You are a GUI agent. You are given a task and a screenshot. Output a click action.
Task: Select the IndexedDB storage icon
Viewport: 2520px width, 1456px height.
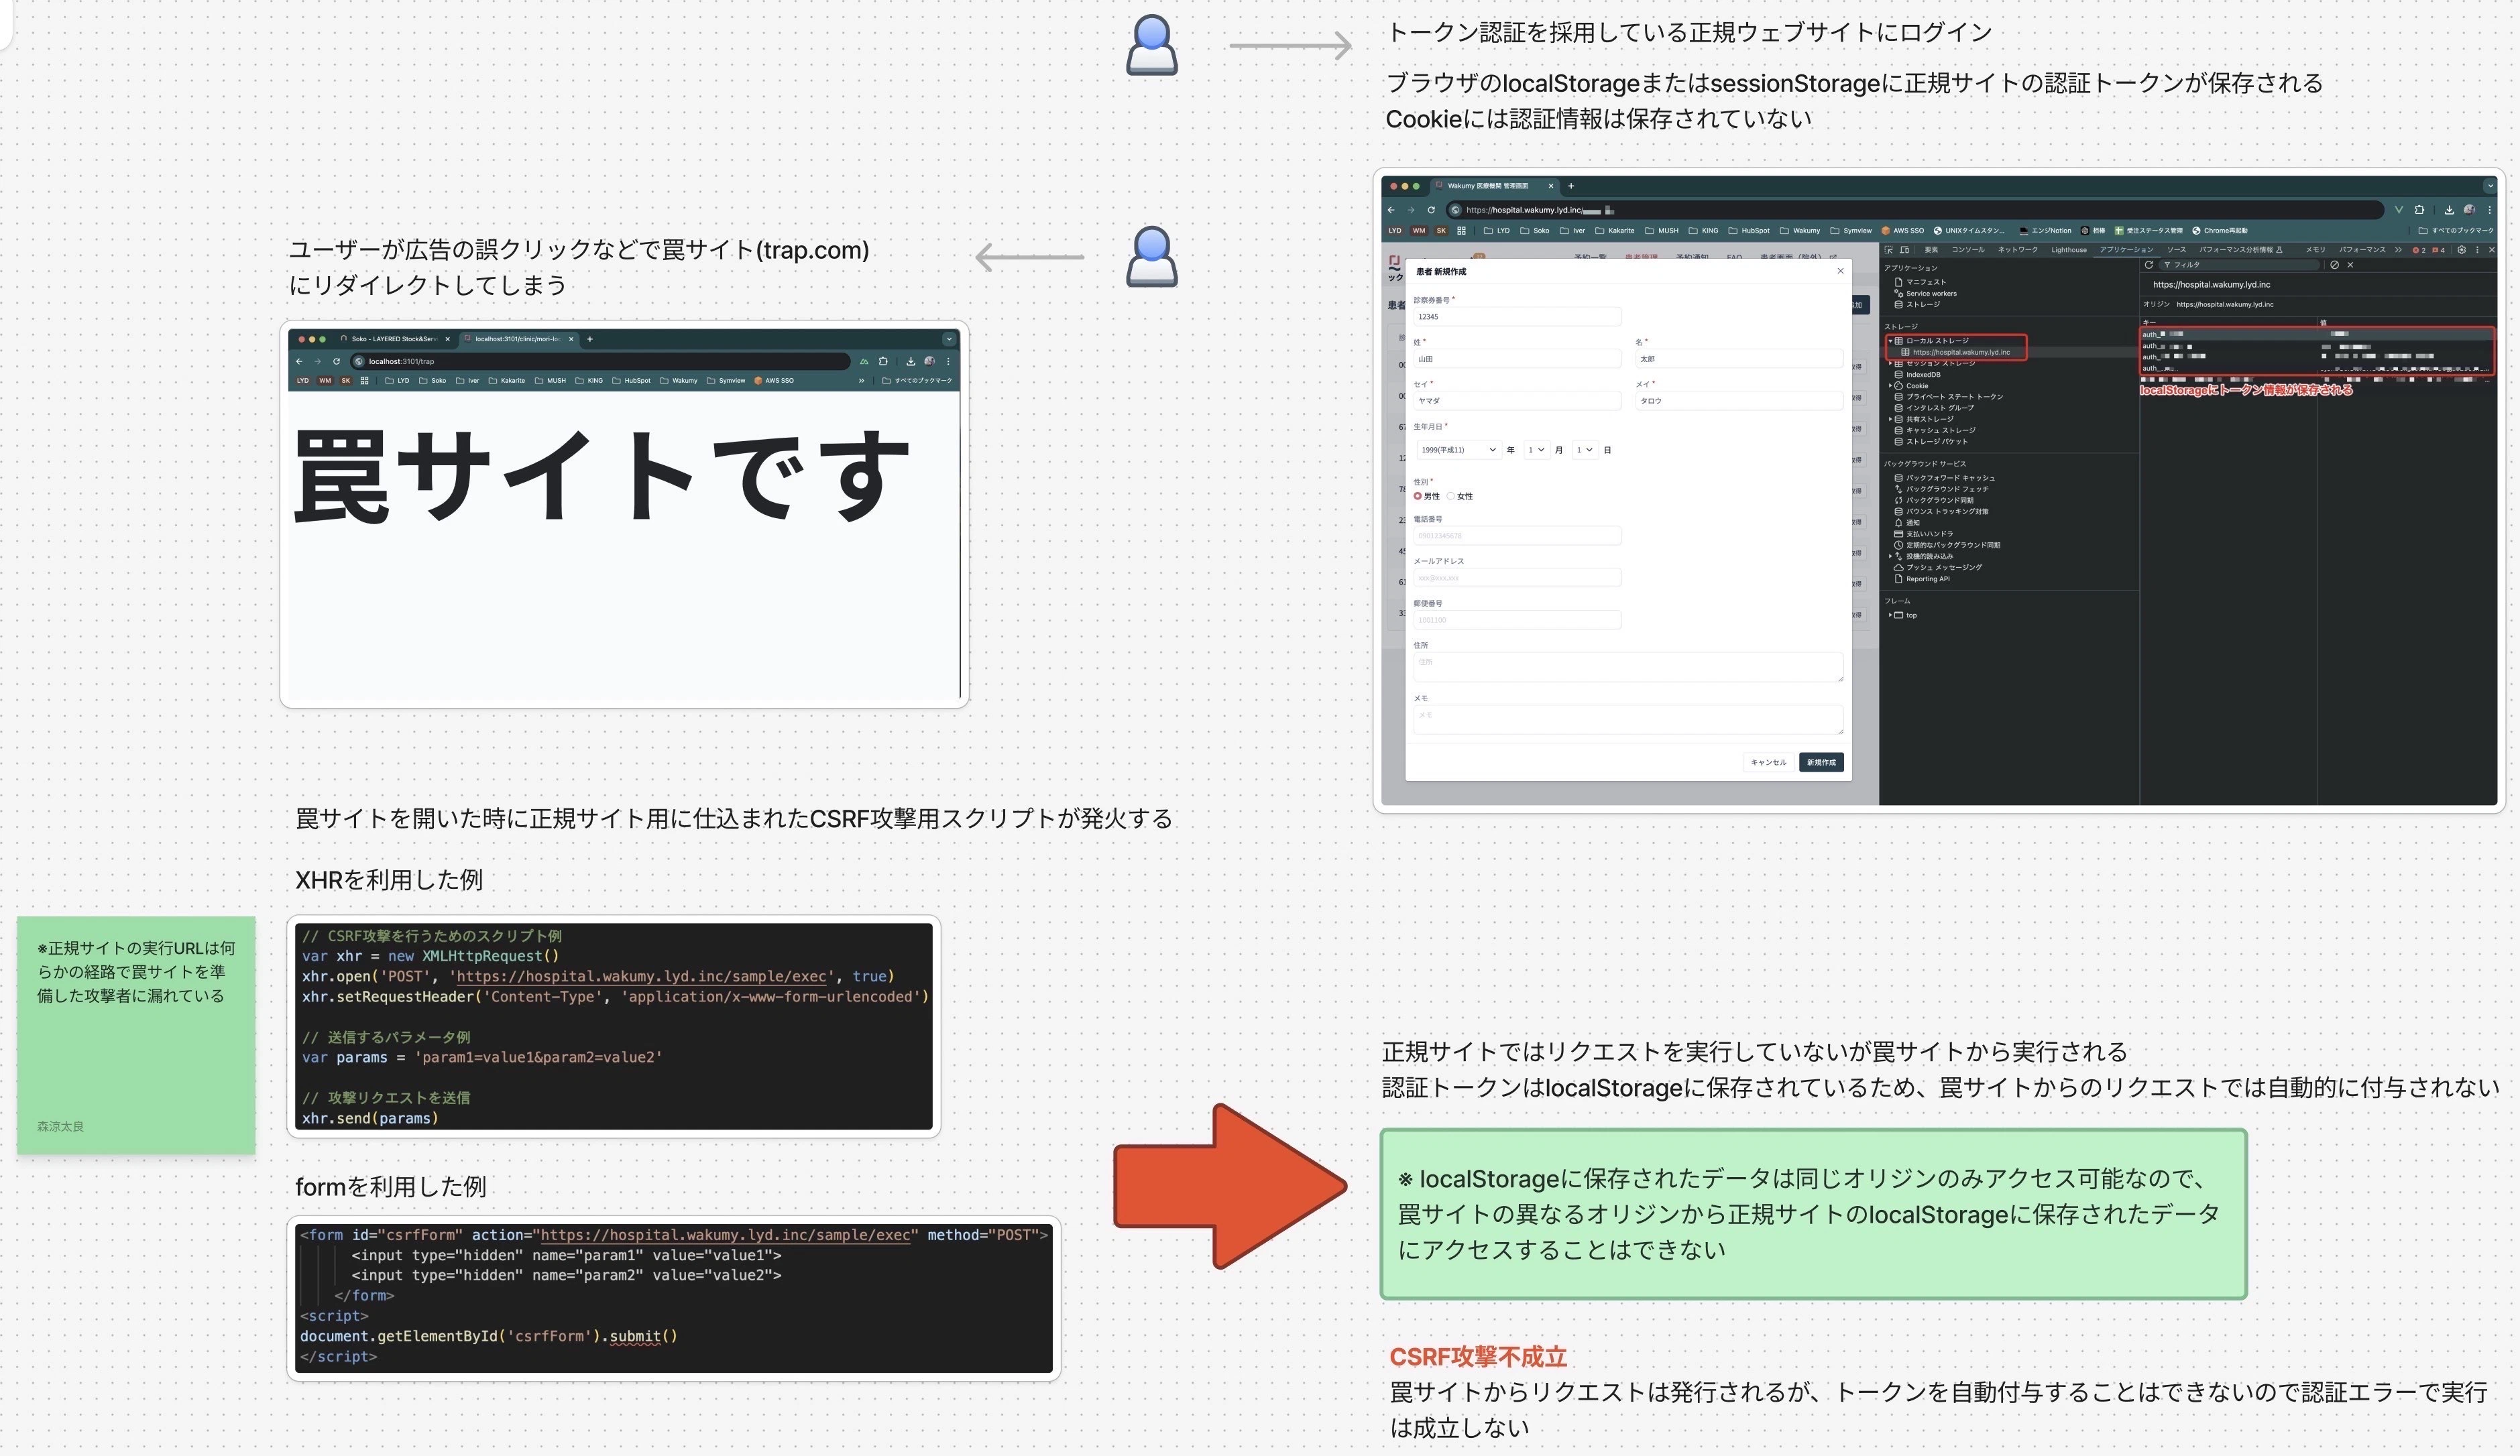tap(1899, 375)
